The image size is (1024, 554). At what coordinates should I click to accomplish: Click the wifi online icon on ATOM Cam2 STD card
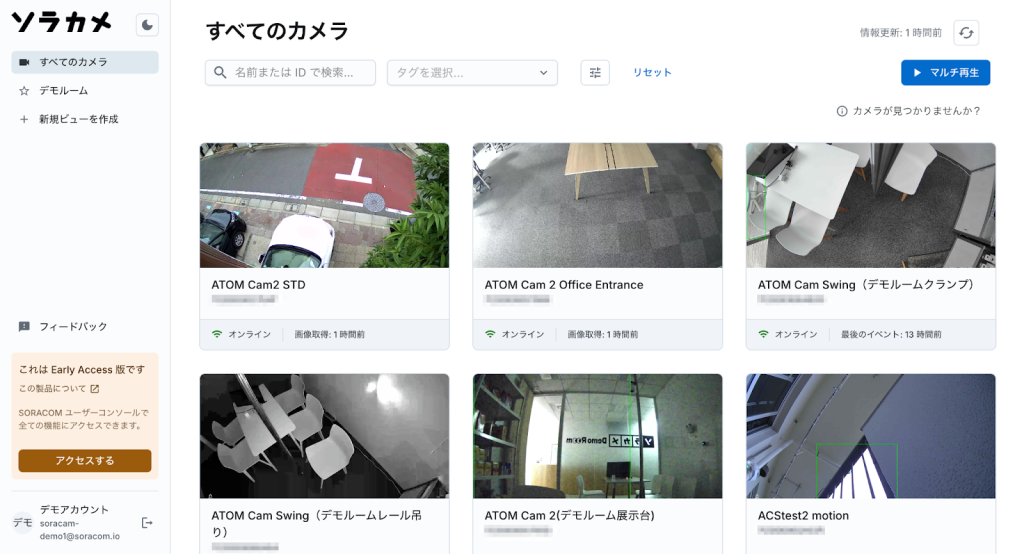[217, 334]
